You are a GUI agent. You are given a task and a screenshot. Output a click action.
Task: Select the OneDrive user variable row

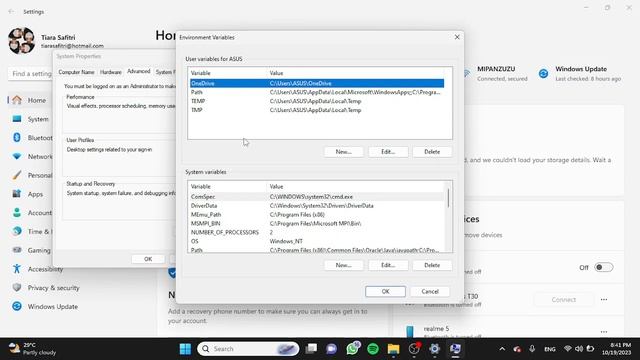coord(317,83)
